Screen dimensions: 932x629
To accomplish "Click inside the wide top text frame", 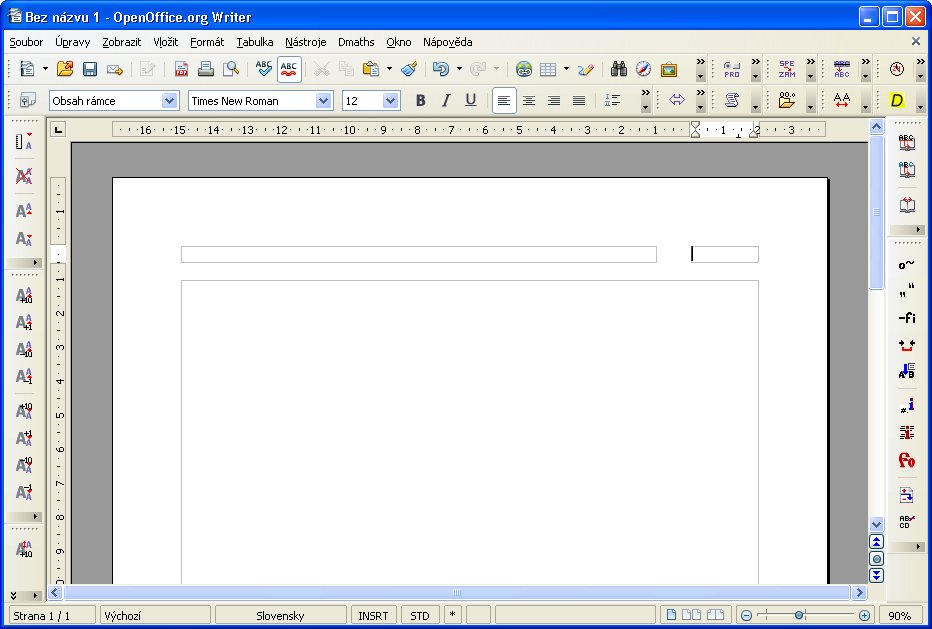I will [x=419, y=254].
